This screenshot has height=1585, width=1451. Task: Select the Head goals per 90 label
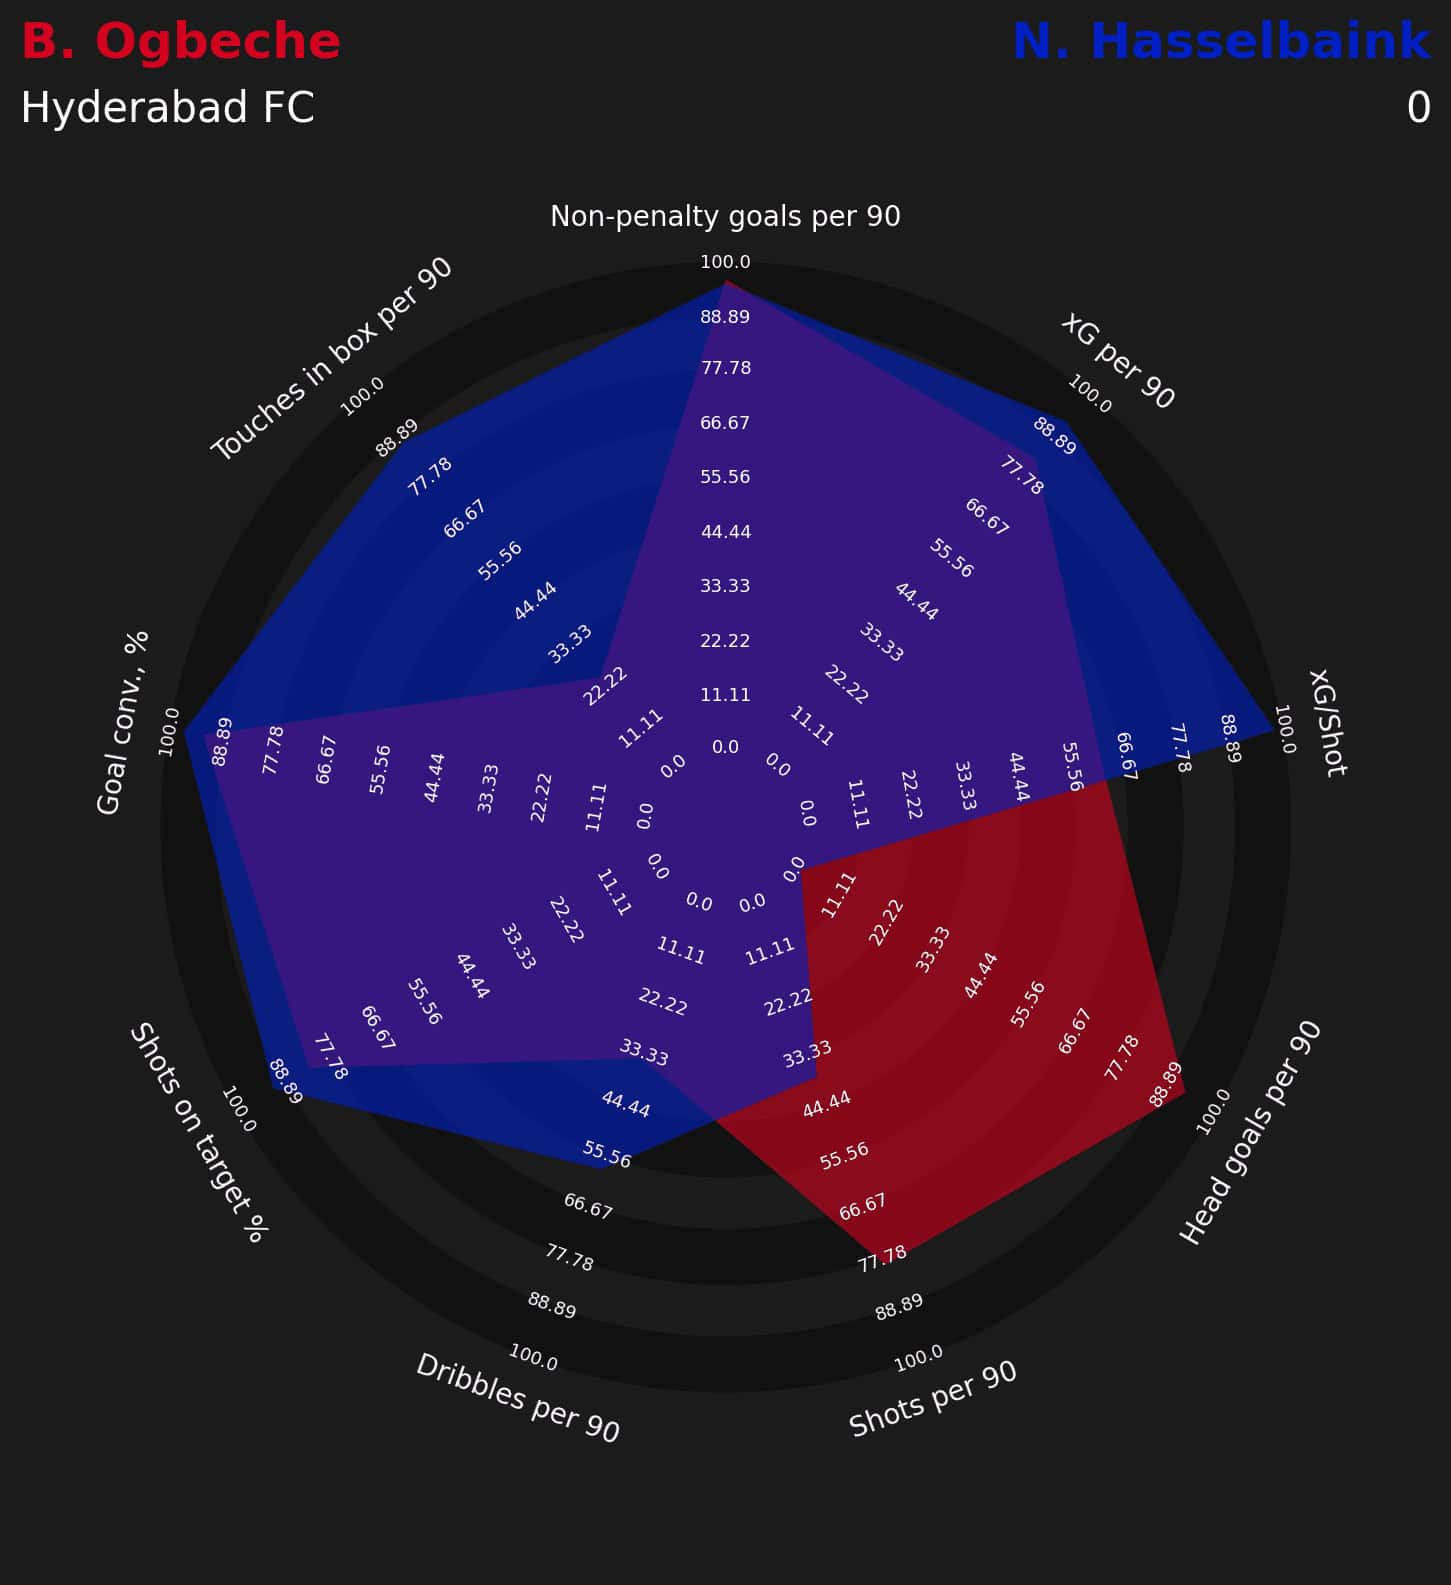1250,1132
